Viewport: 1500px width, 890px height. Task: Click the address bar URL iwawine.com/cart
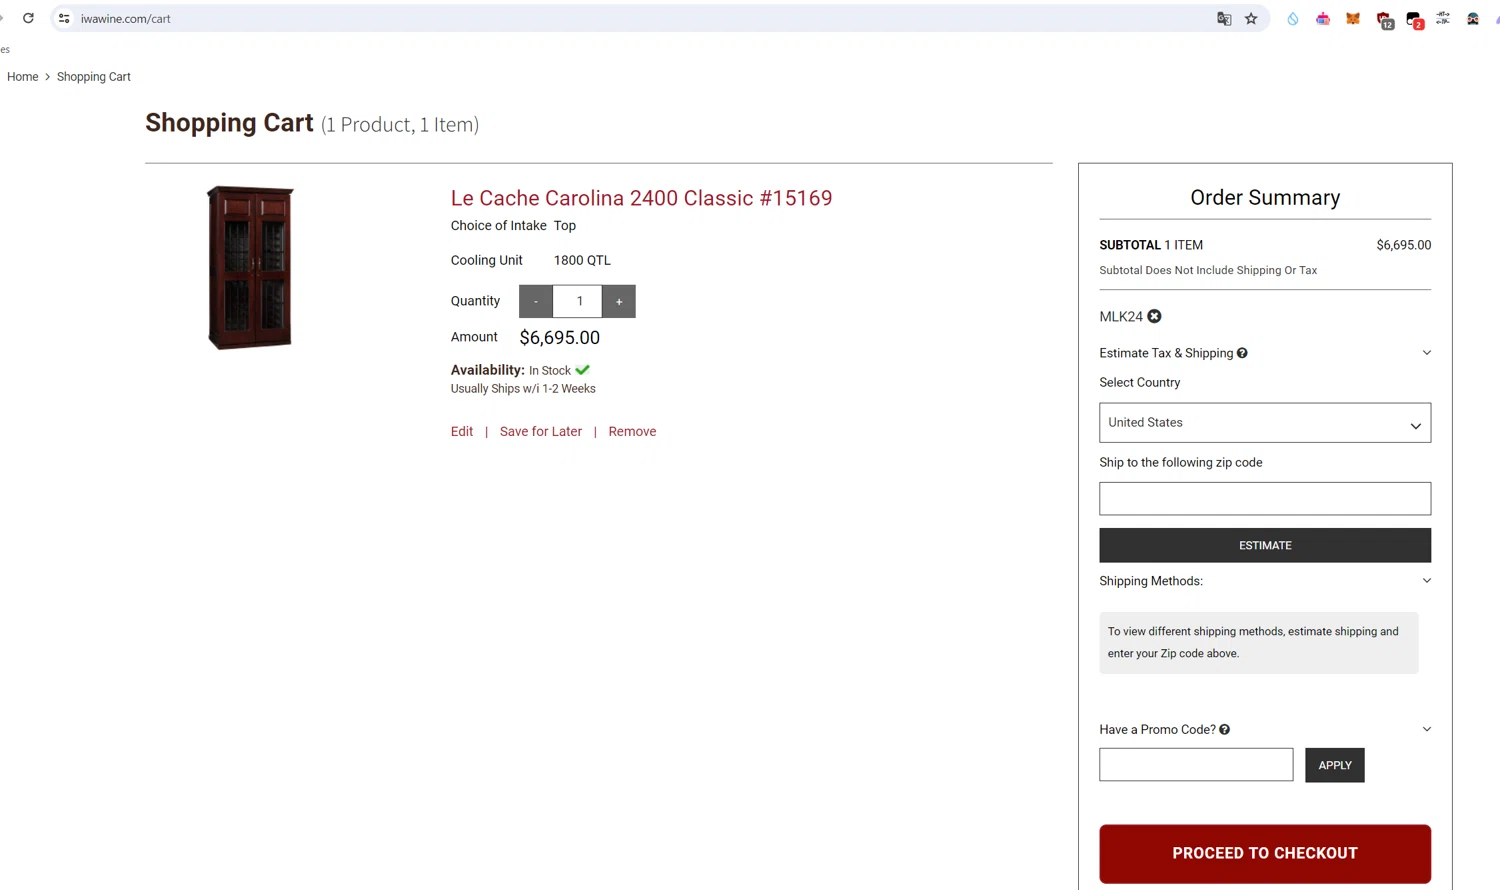pyautogui.click(x=125, y=18)
